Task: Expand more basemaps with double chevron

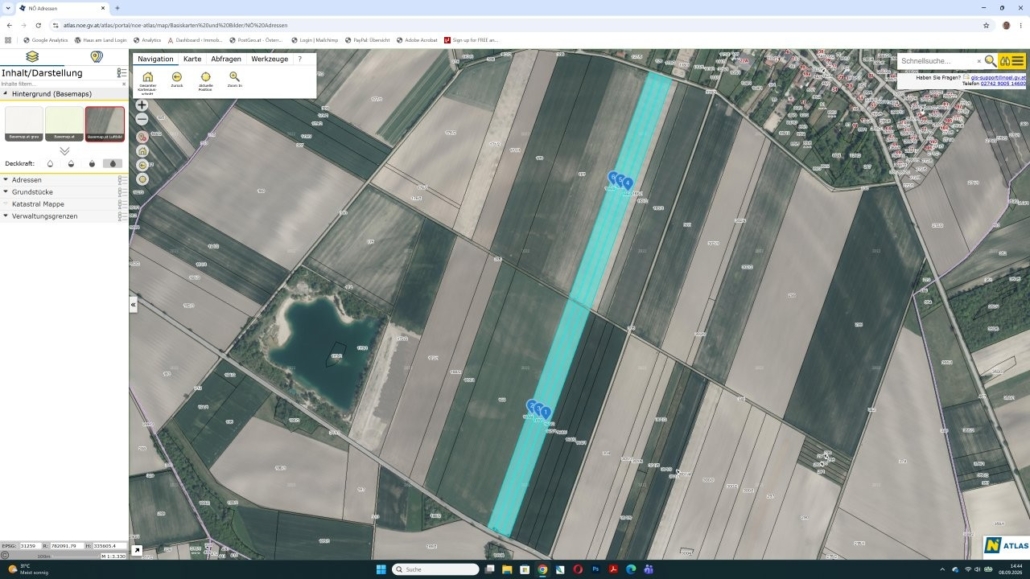Action: pyautogui.click(x=64, y=151)
